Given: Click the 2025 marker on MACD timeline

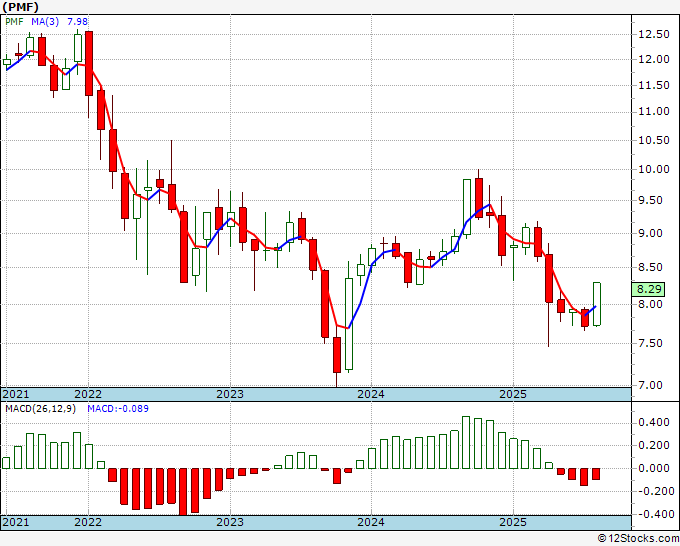Looking at the screenshot, I should click(x=513, y=522).
